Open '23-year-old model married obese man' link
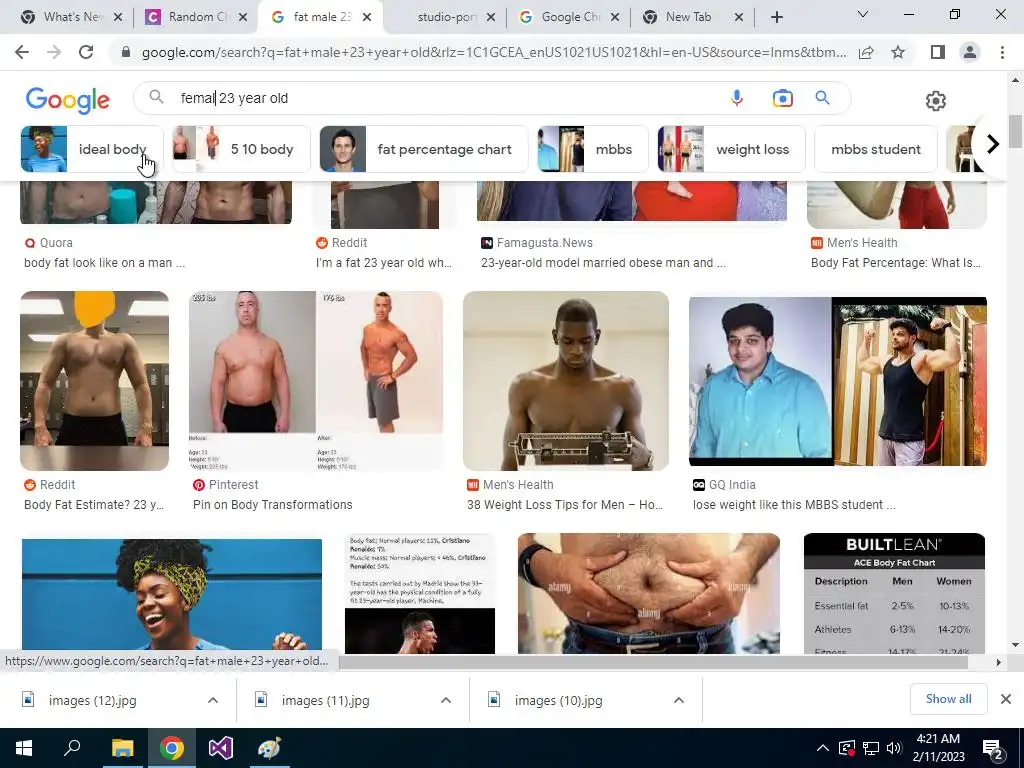The image size is (1024, 768). coord(603,263)
